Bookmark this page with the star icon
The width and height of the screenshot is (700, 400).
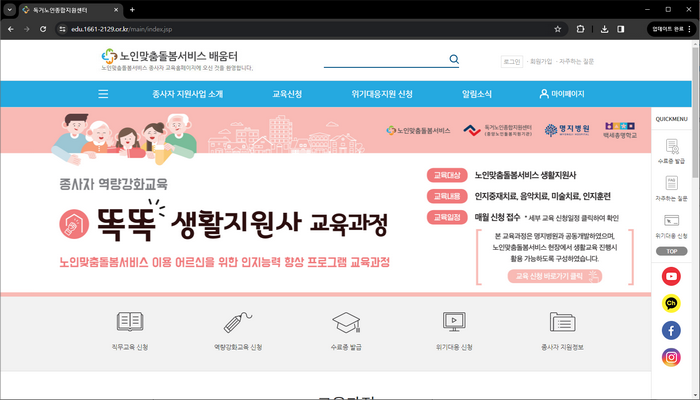[x=557, y=29]
